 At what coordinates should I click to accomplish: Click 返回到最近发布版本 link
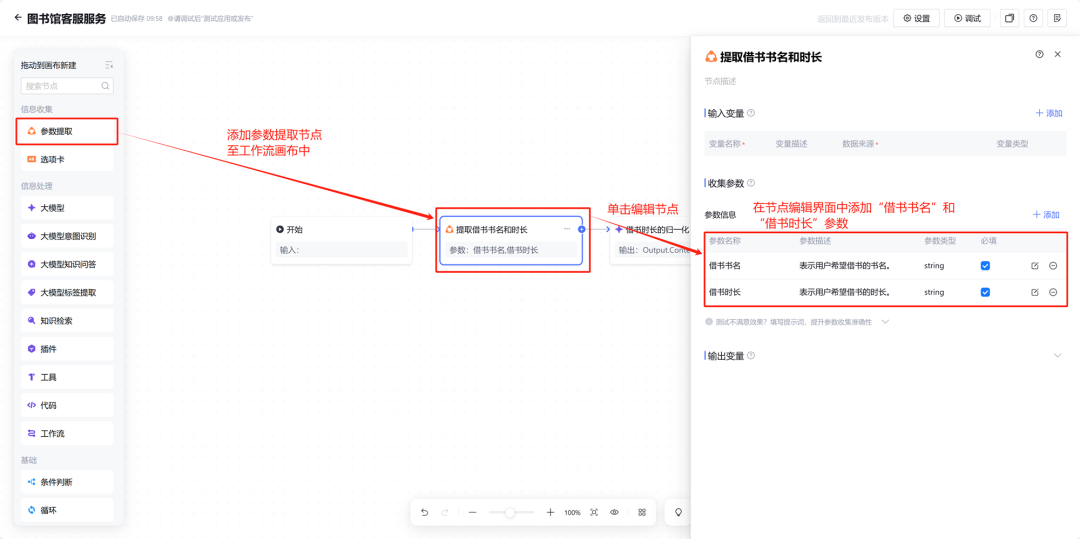853,19
